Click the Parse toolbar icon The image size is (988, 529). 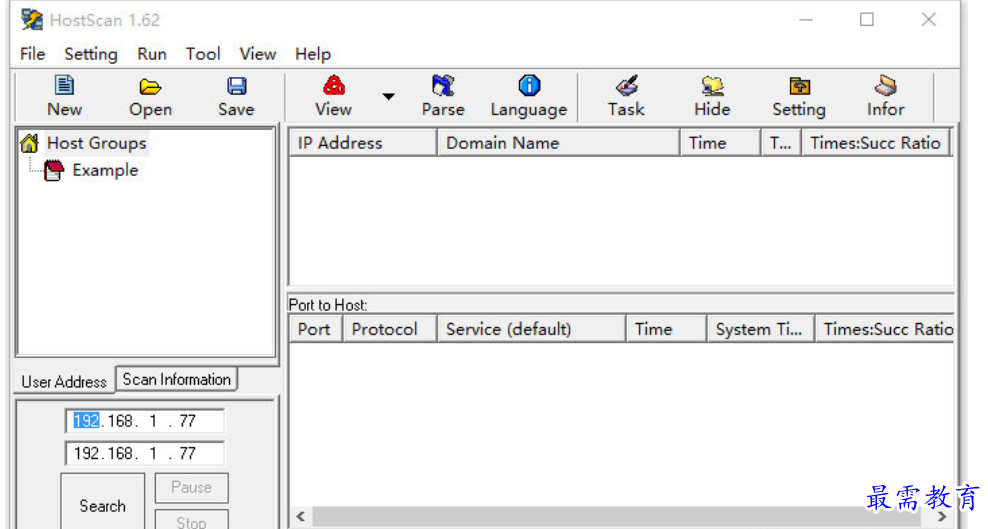(x=442, y=96)
